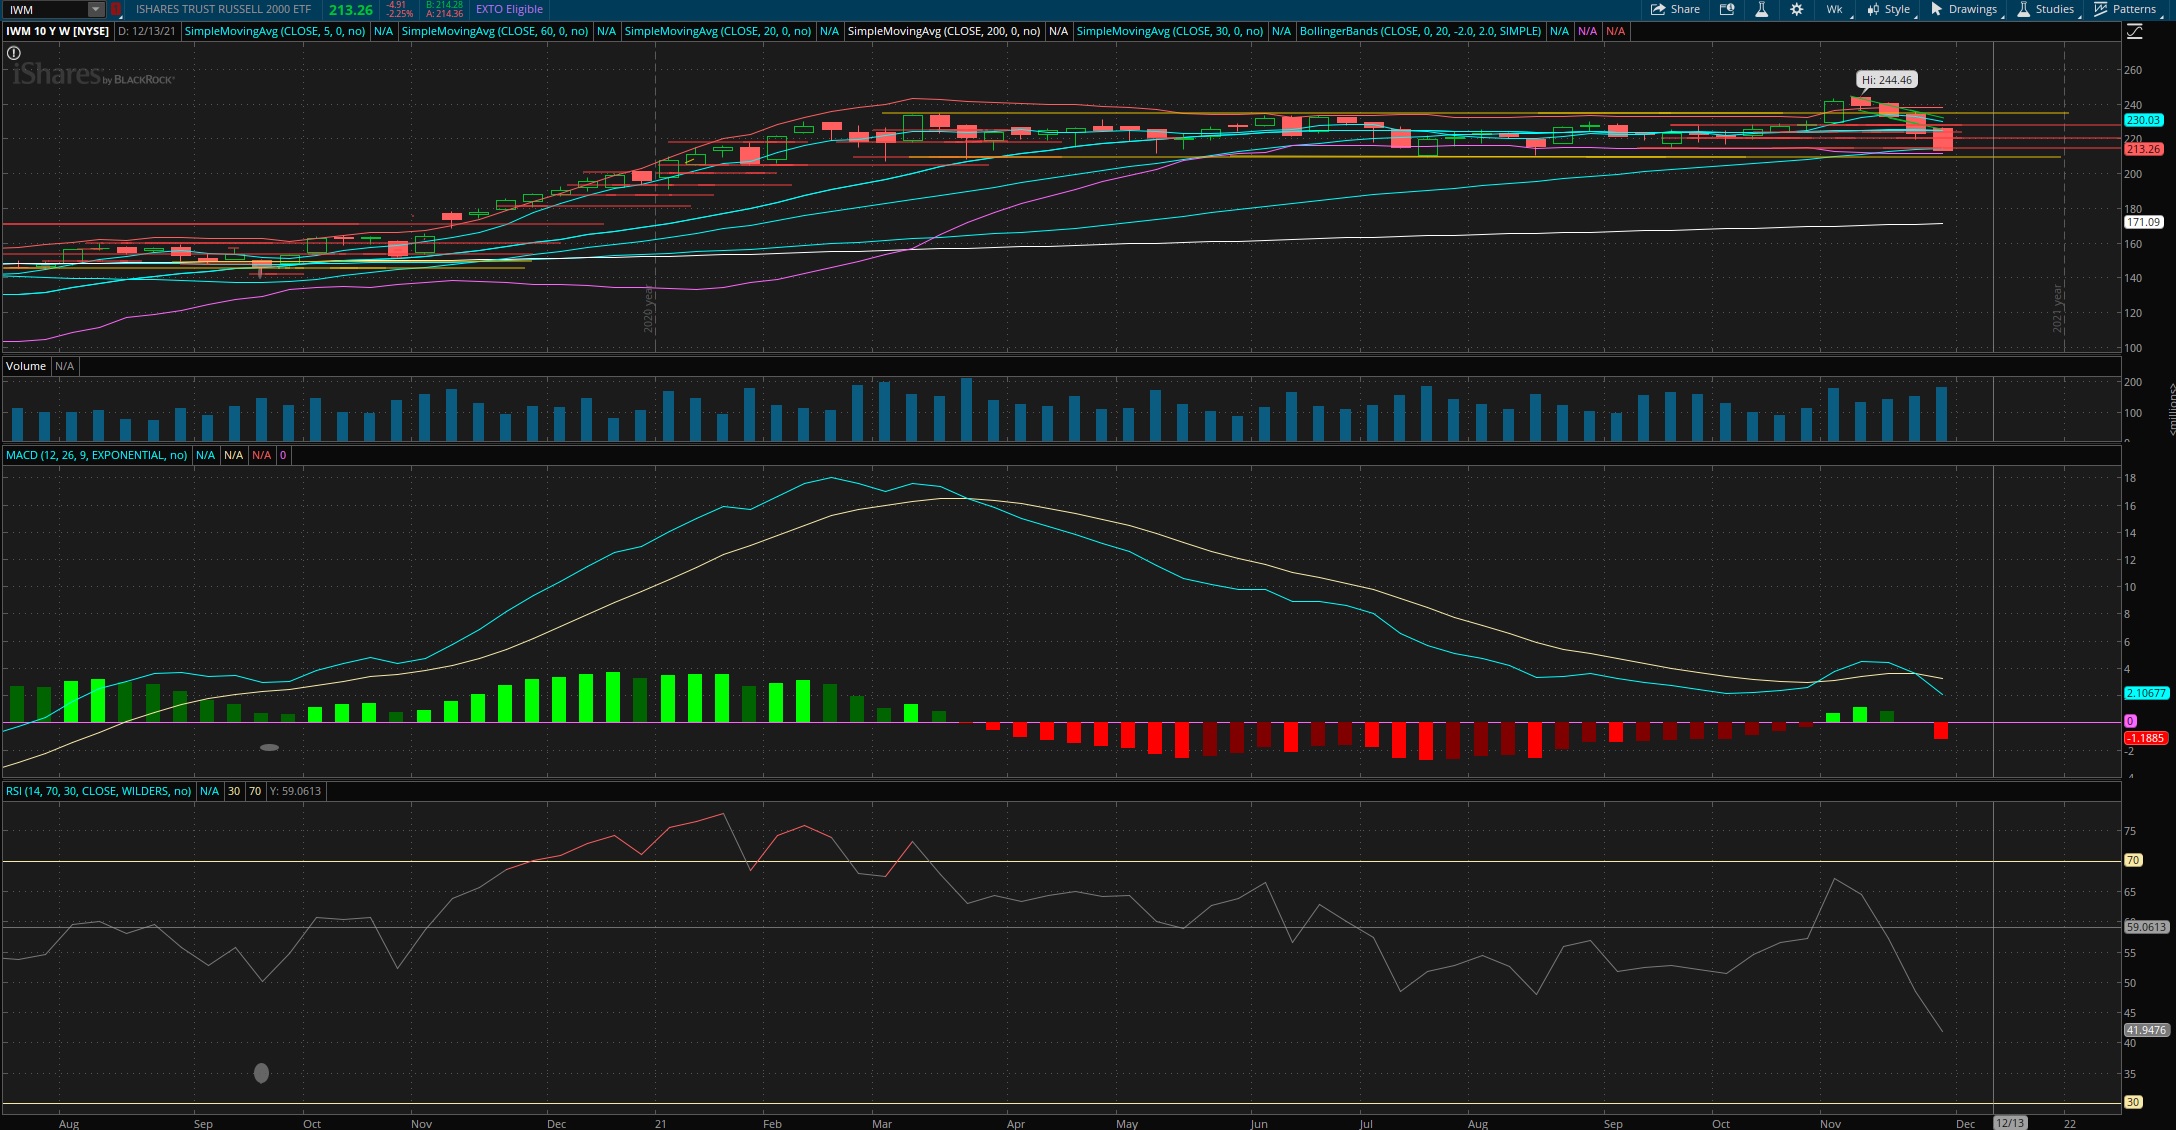The width and height of the screenshot is (2176, 1130).
Task: Click the Share button
Action: tap(1675, 9)
